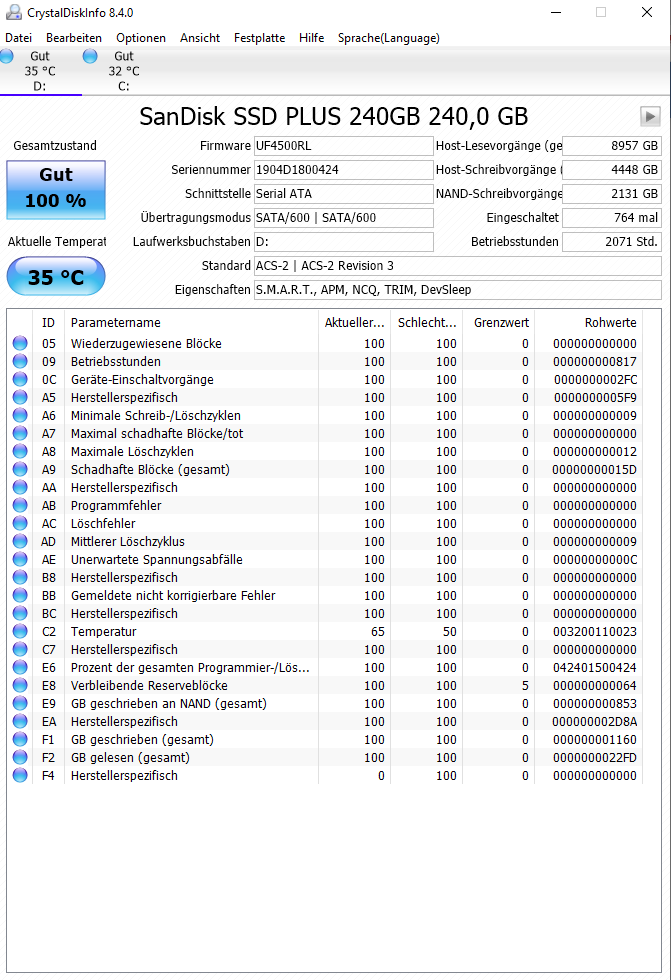This screenshot has height=980, width=671.
Task: Select the D: drive status orb
Action: click(x=7, y=56)
